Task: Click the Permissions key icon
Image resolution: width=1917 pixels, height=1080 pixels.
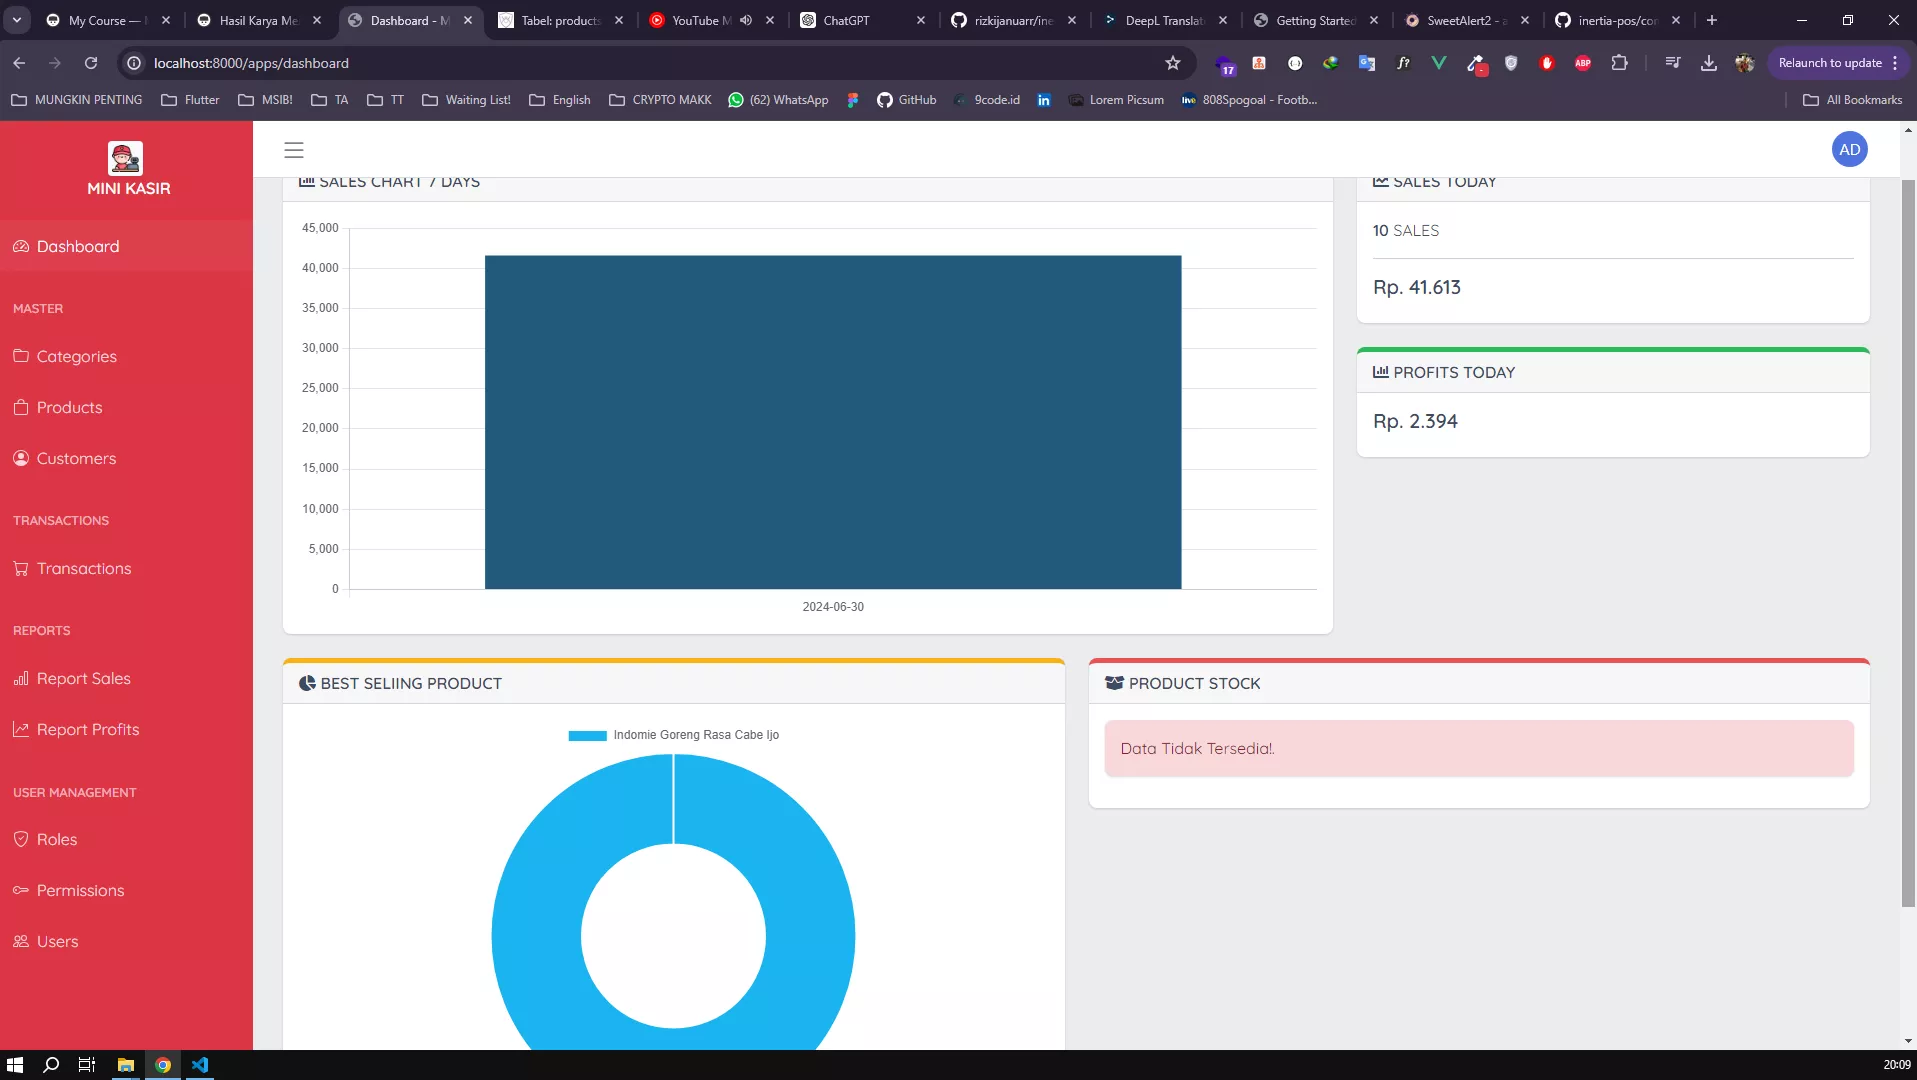Action: coord(21,890)
